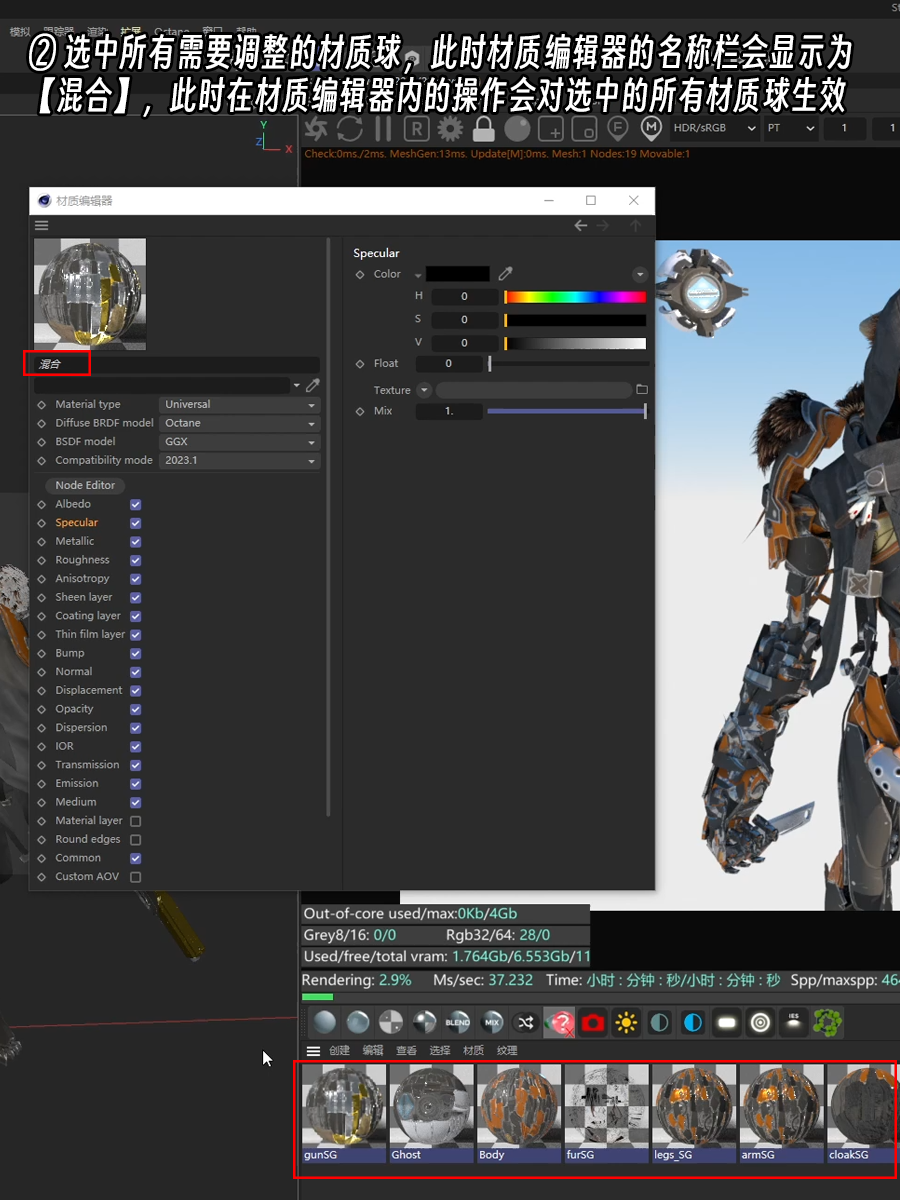The image size is (900, 1200).
Task: Enable the Material layer checkbox
Action: click(x=136, y=821)
